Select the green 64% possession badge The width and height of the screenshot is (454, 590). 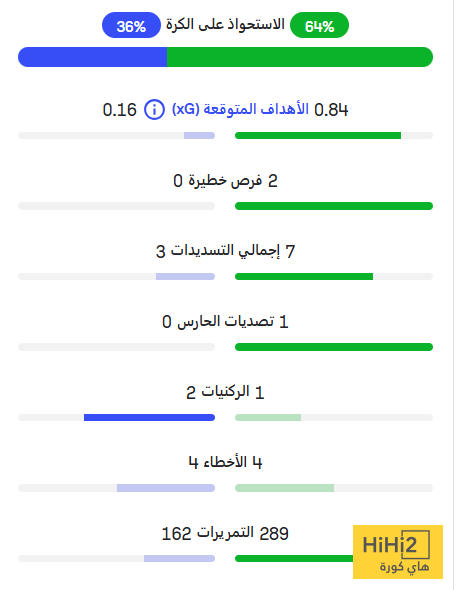click(319, 25)
